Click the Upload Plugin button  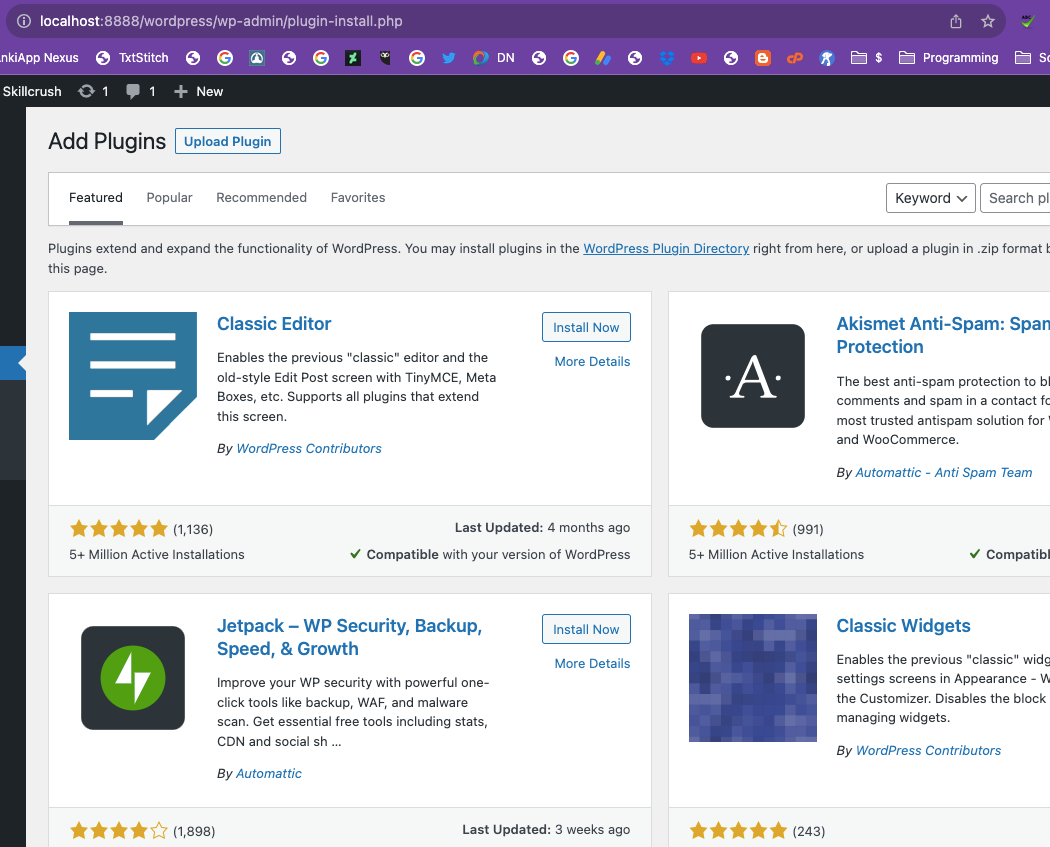(228, 141)
